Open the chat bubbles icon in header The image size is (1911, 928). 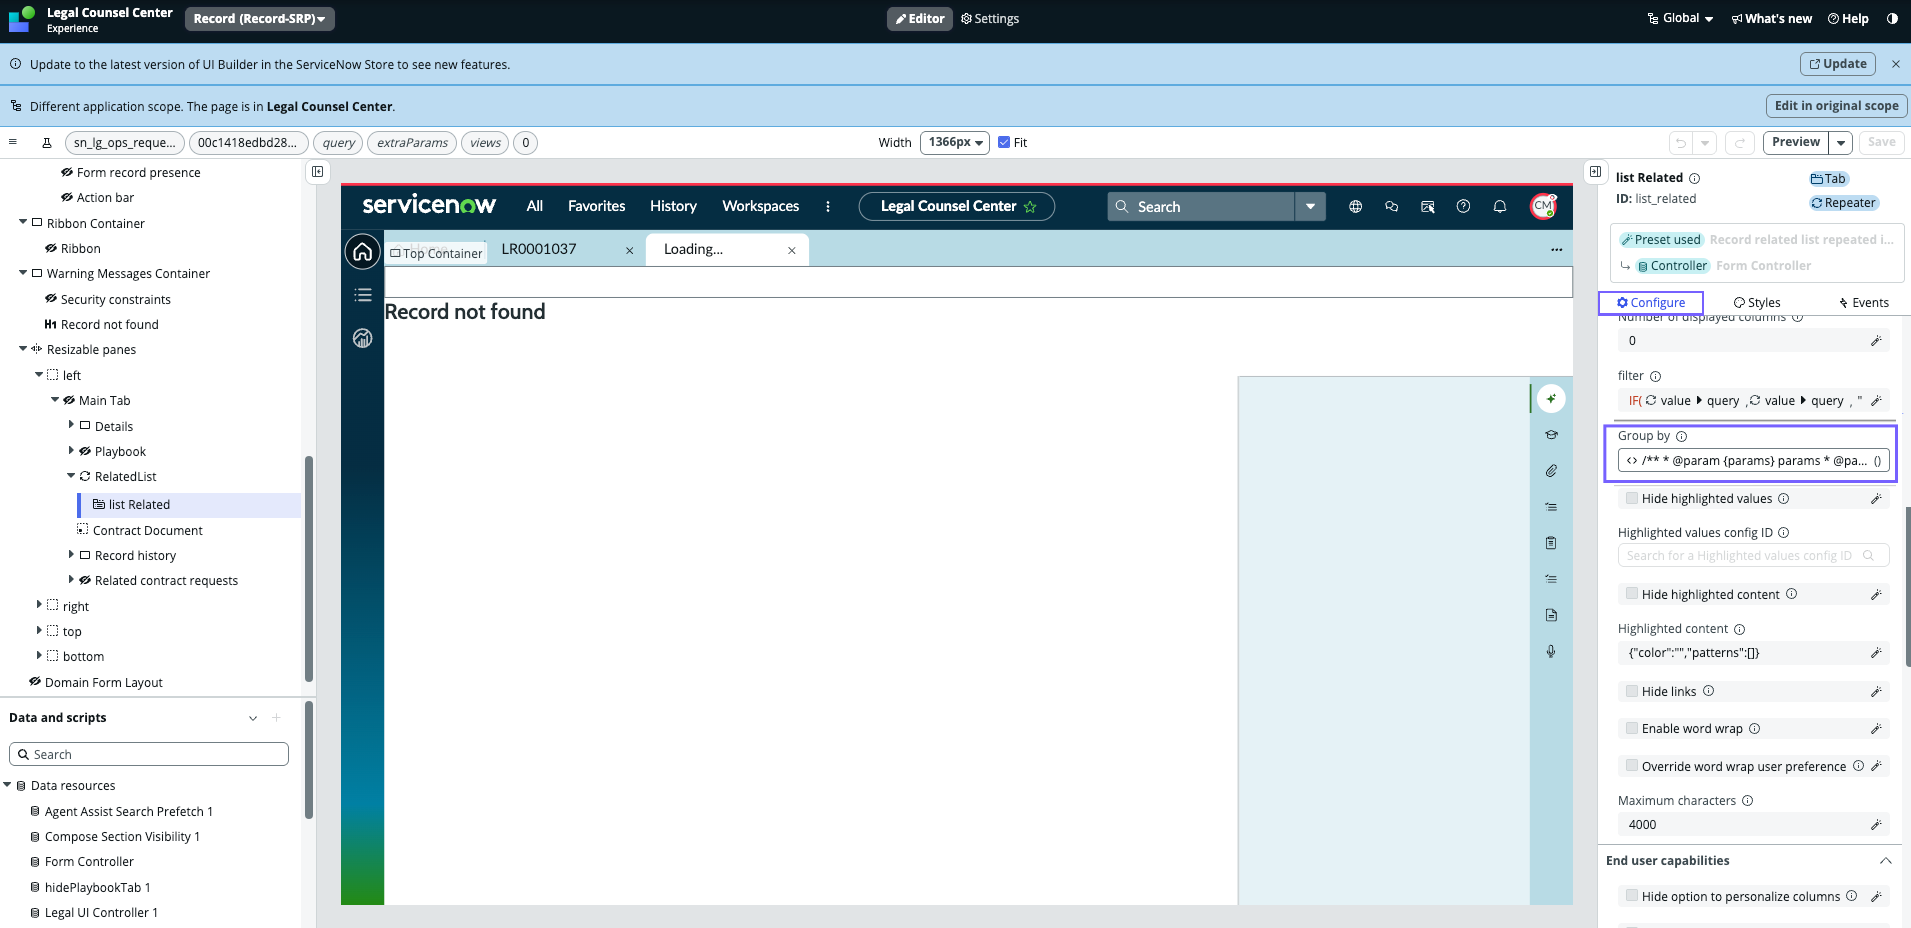tap(1391, 206)
